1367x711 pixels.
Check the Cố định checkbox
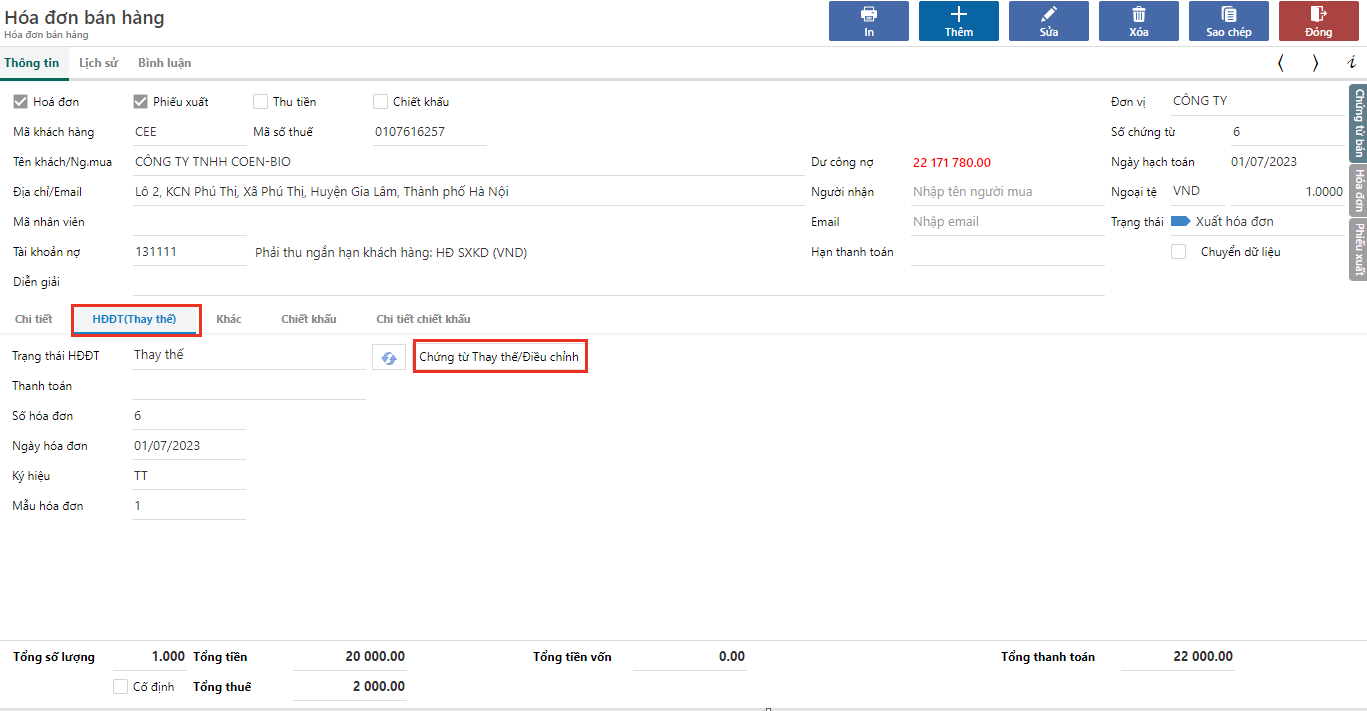point(121,687)
